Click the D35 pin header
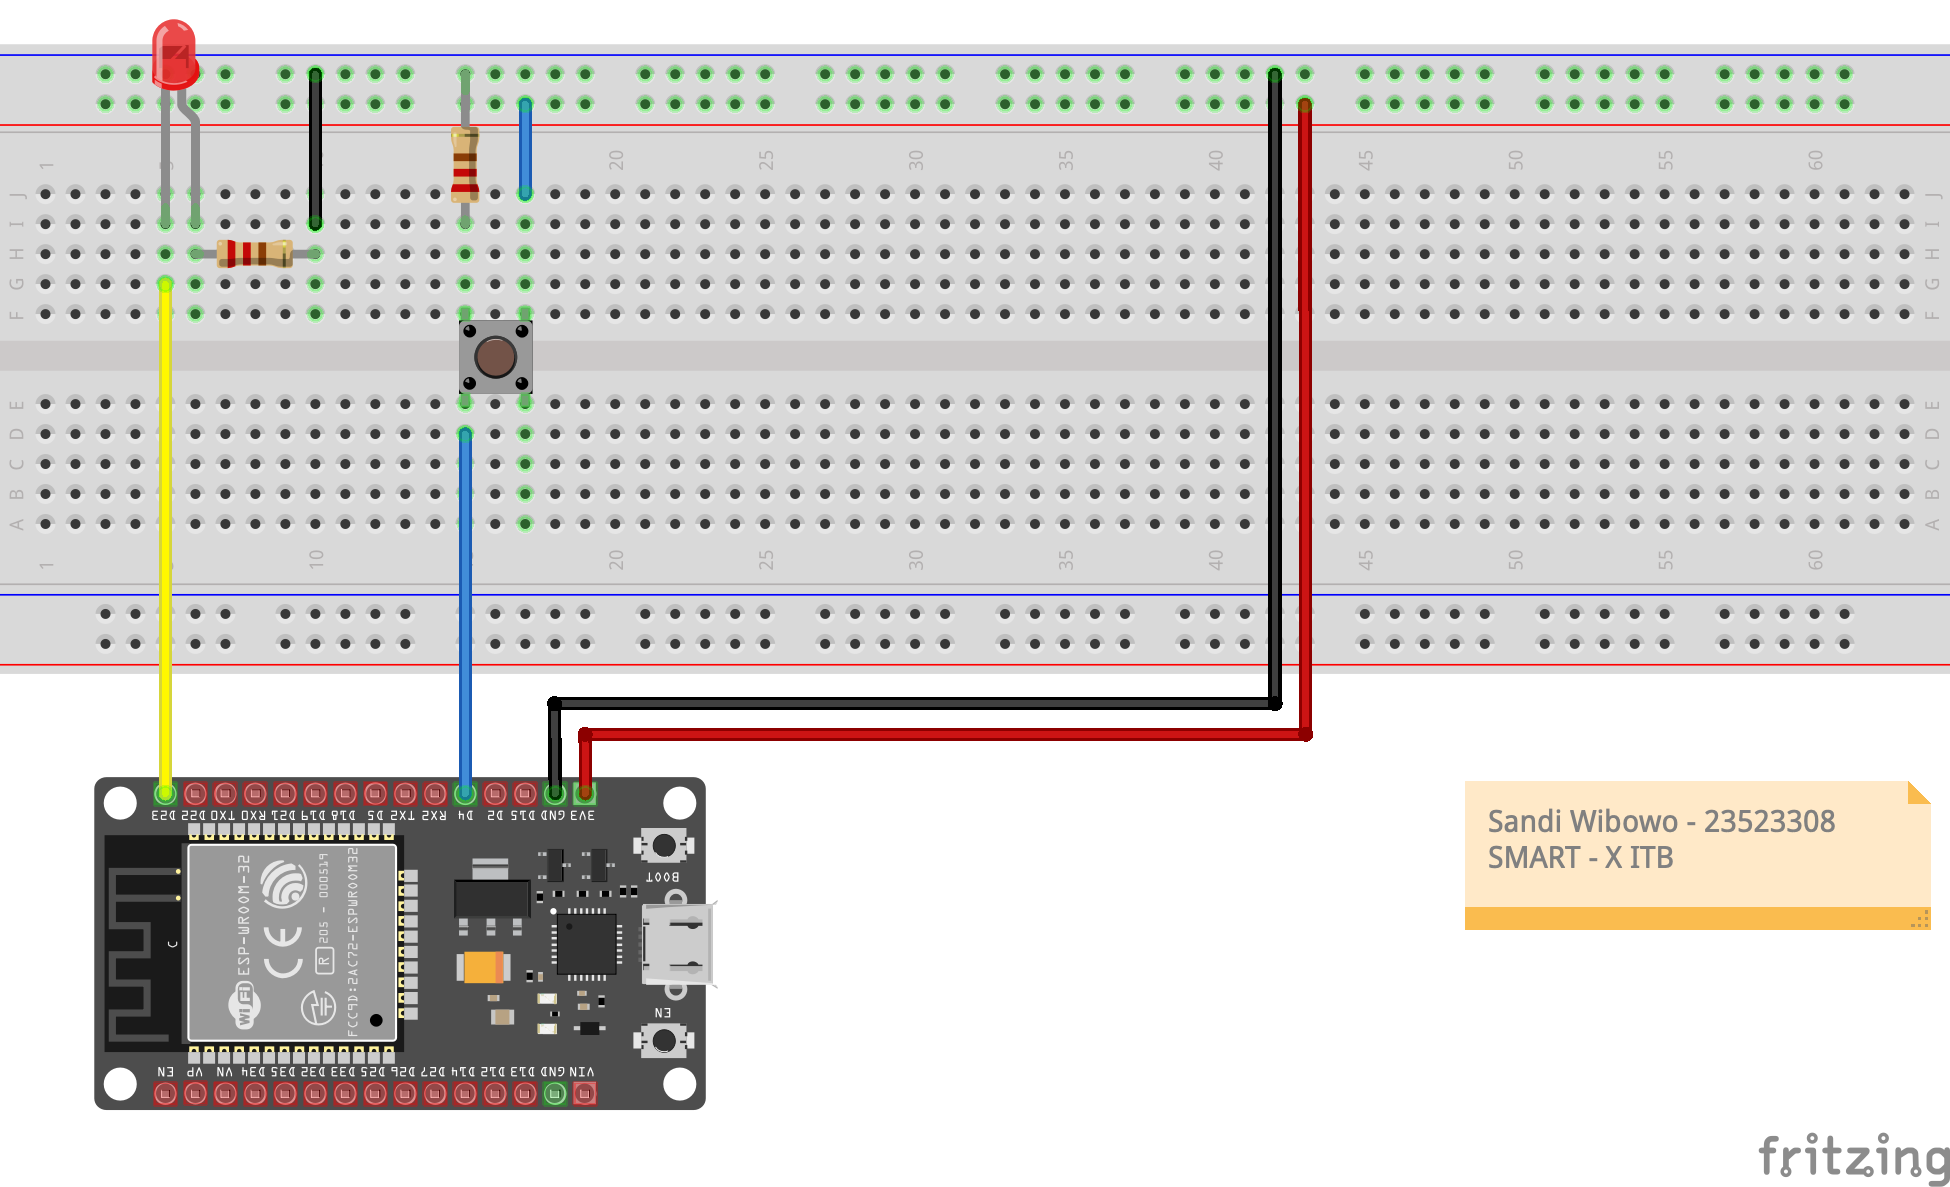The image size is (1950, 1187). pos(285,1094)
